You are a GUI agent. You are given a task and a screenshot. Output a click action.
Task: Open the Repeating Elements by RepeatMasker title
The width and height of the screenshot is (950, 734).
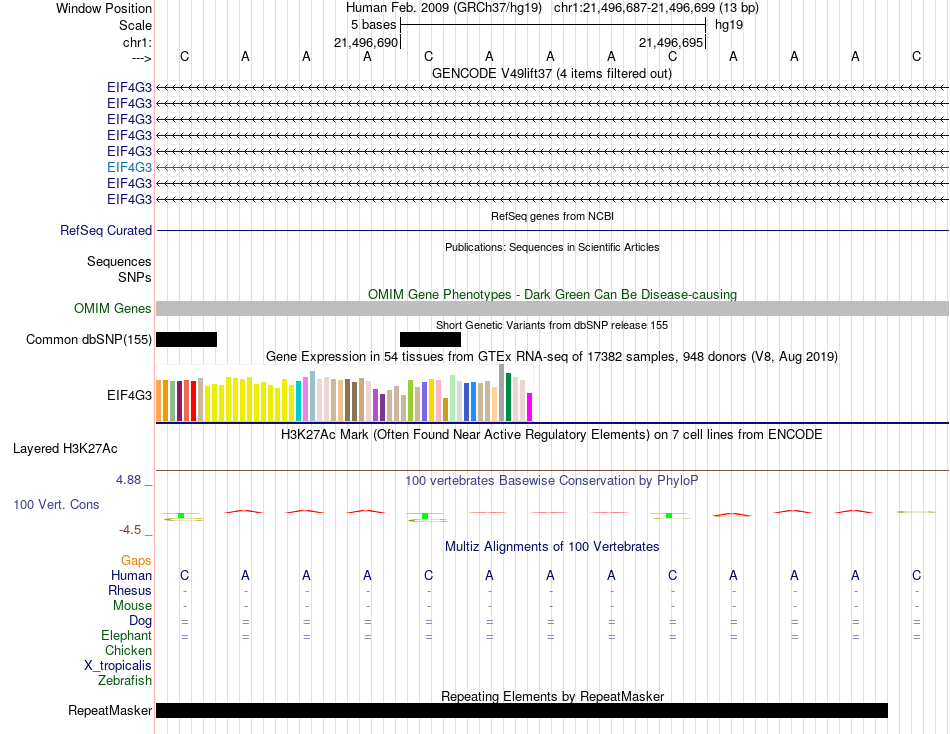[552, 696]
